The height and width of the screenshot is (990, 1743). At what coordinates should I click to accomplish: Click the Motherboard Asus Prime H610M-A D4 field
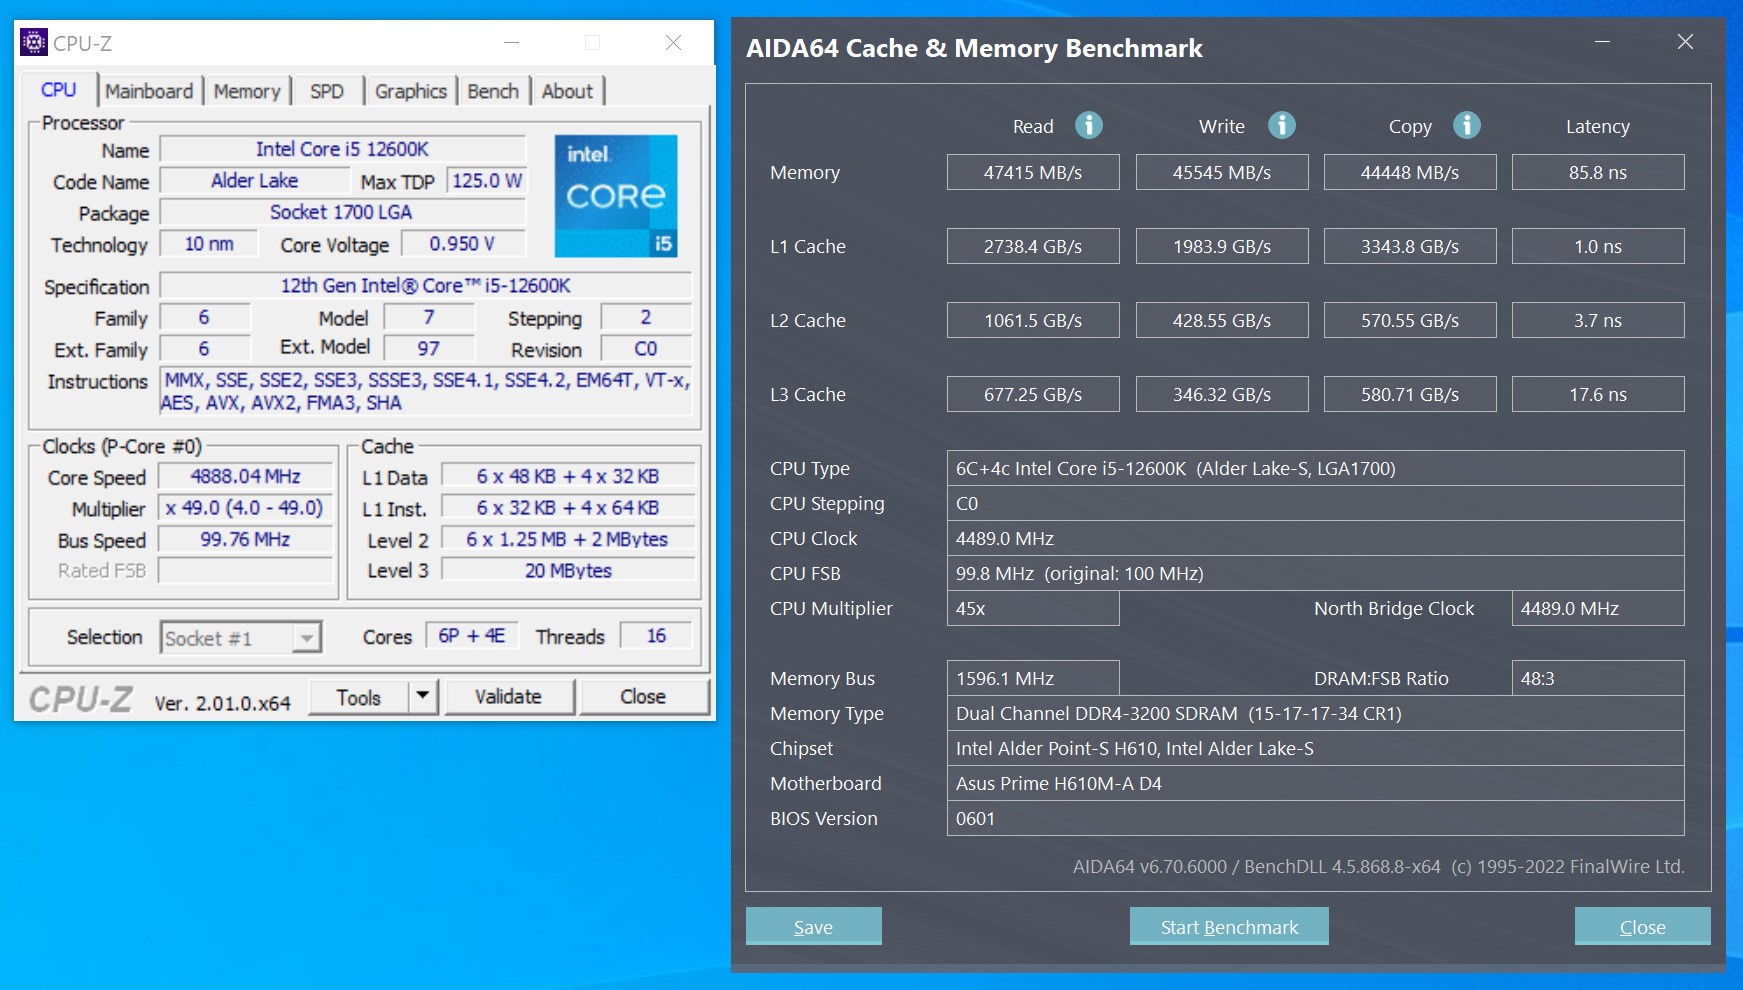pyautogui.click(x=1315, y=783)
